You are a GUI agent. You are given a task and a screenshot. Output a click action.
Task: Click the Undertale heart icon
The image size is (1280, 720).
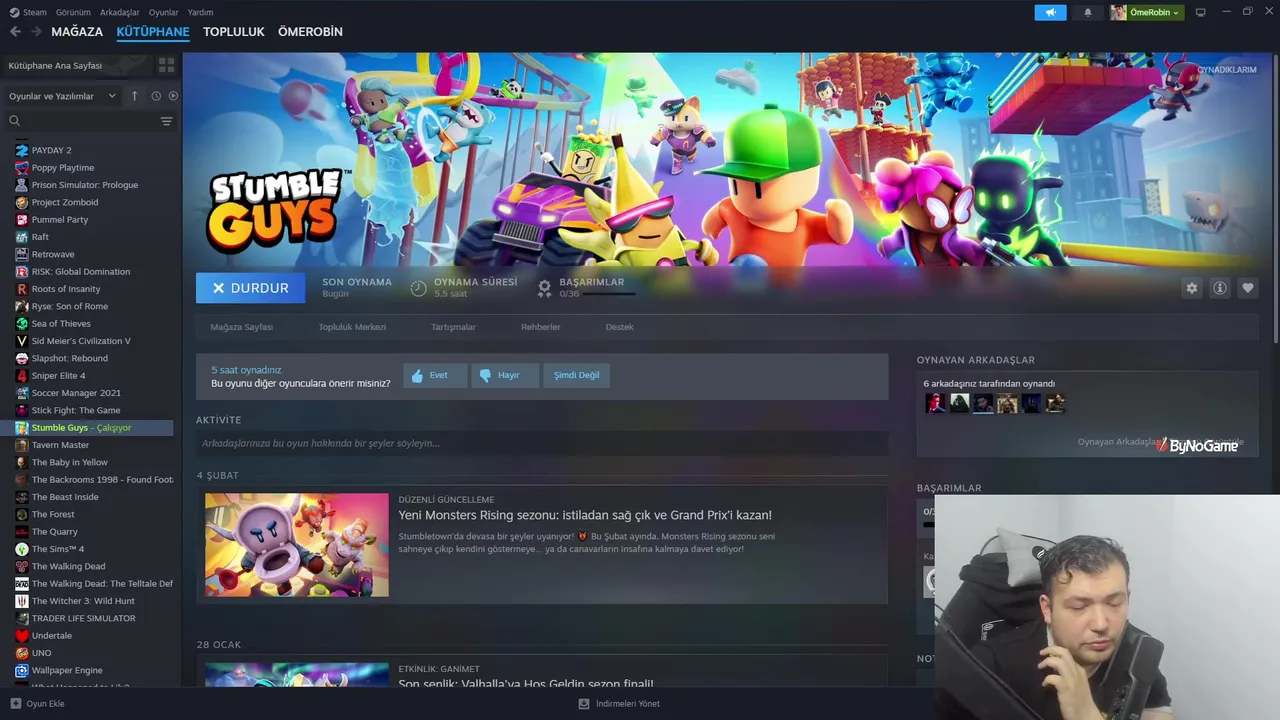(x=22, y=636)
